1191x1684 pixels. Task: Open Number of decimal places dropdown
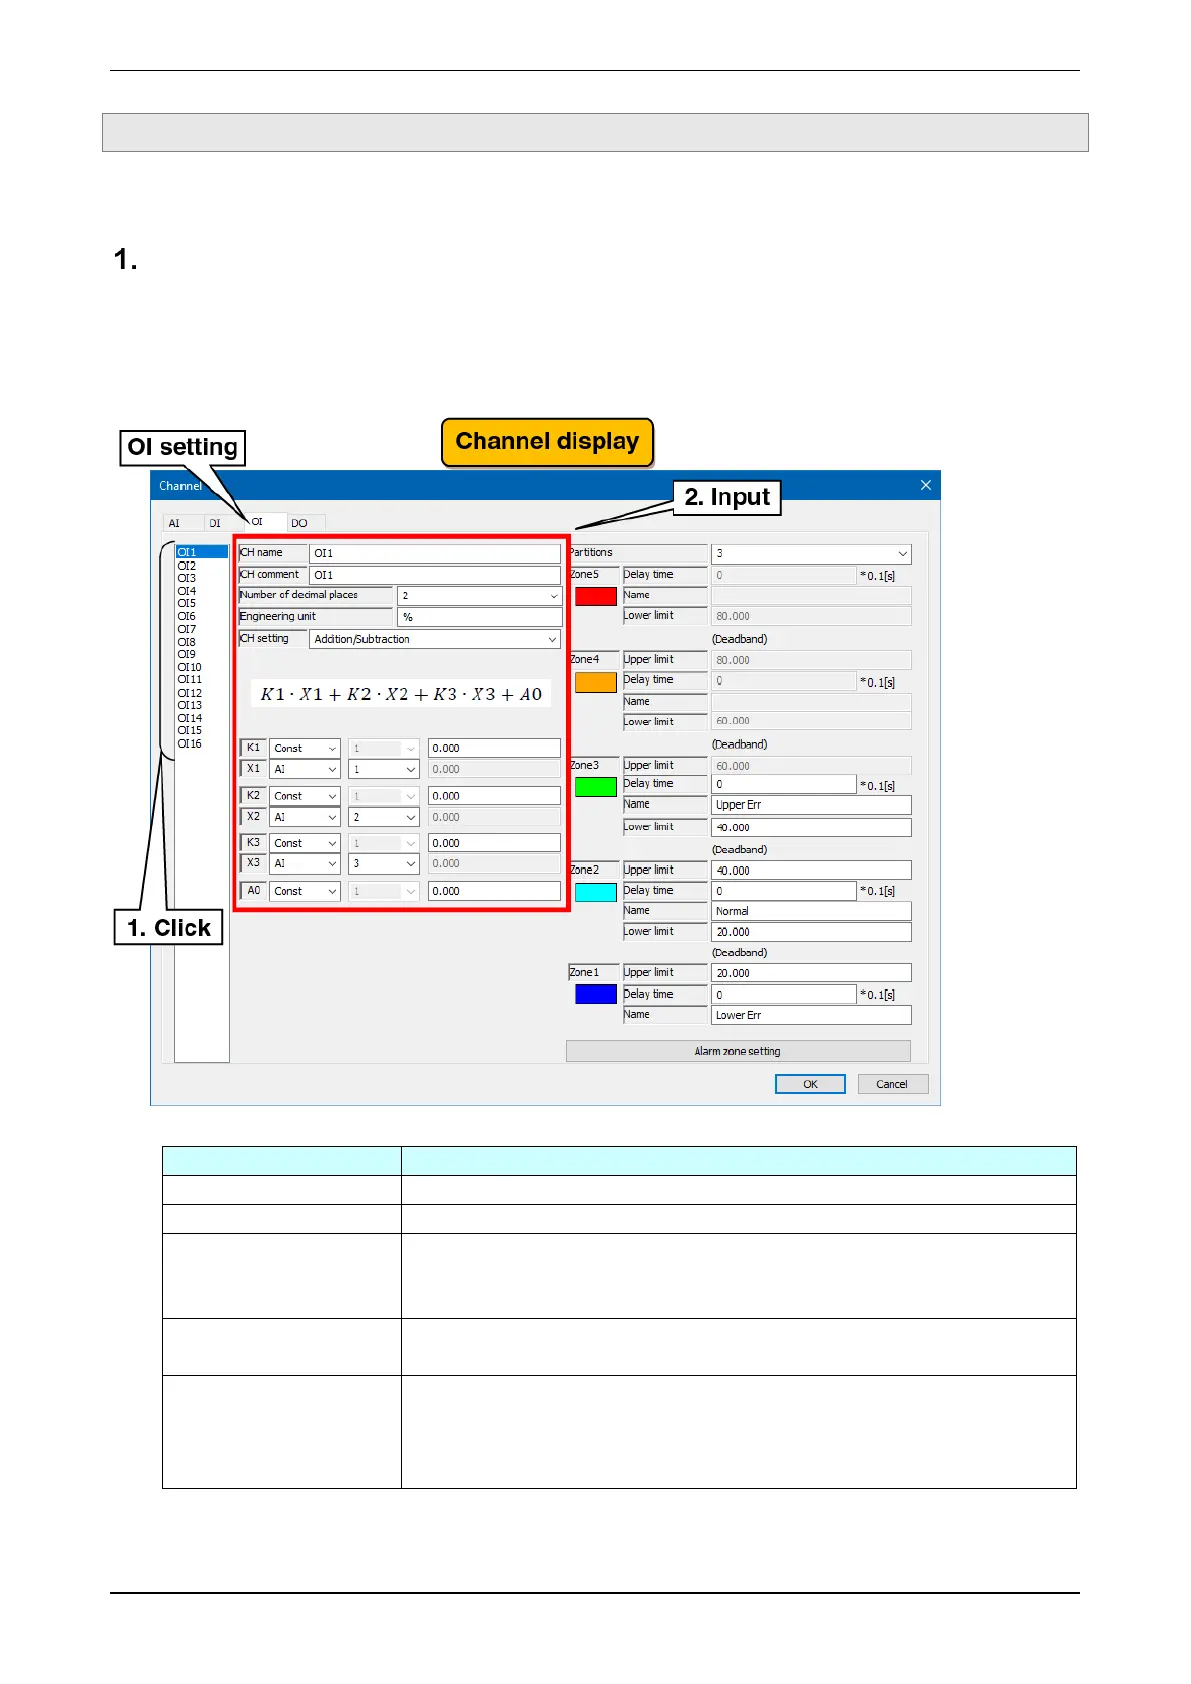click(480, 596)
